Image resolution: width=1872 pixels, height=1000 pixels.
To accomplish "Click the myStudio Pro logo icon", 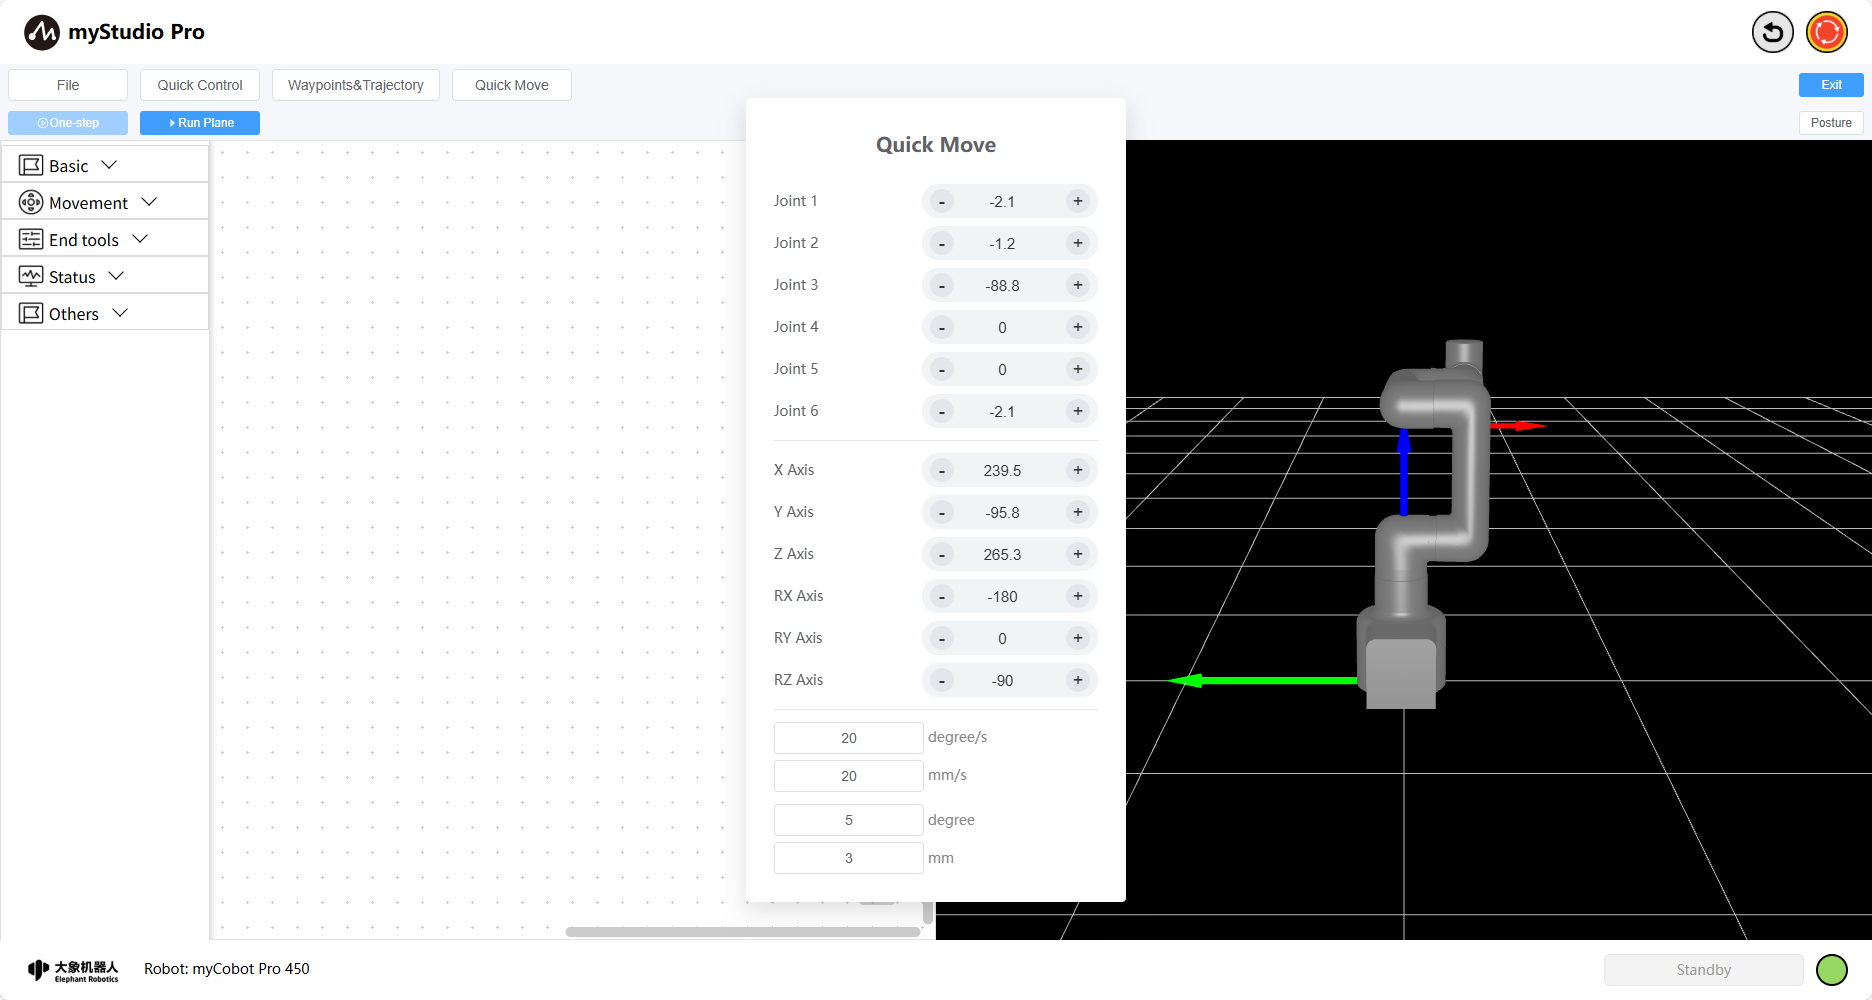I will pos(42,32).
